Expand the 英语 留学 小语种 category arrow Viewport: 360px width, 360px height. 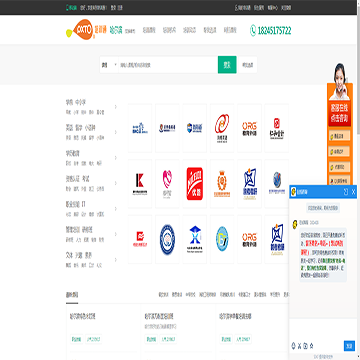coord(116,132)
